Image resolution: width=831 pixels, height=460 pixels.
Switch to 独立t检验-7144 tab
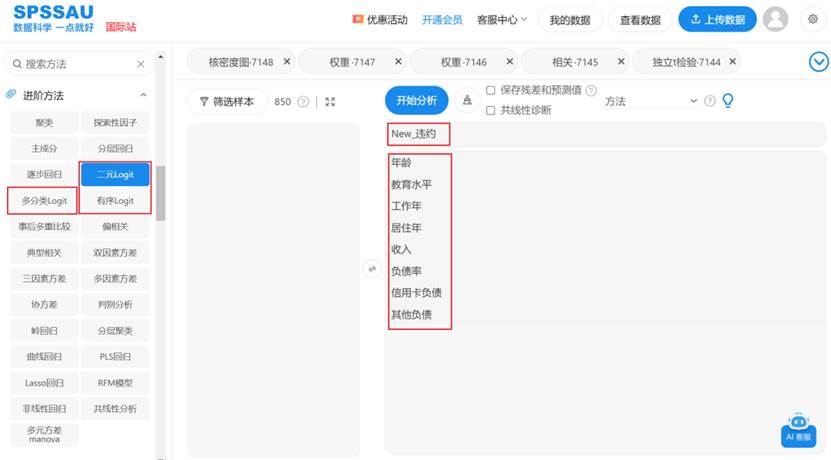point(686,62)
